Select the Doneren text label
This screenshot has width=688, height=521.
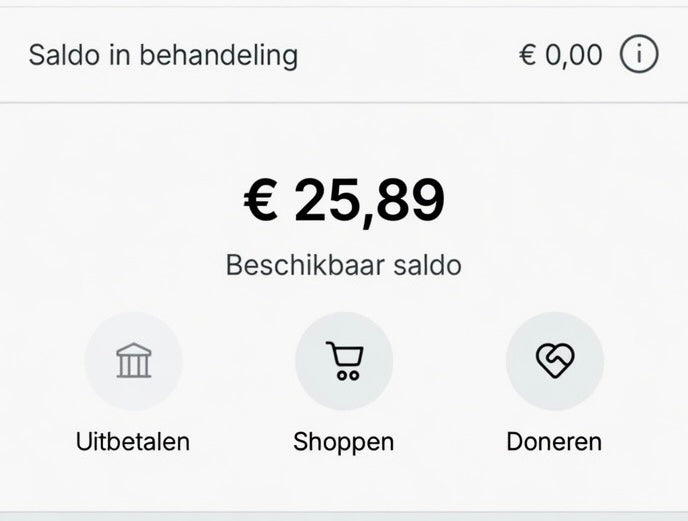(554, 441)
